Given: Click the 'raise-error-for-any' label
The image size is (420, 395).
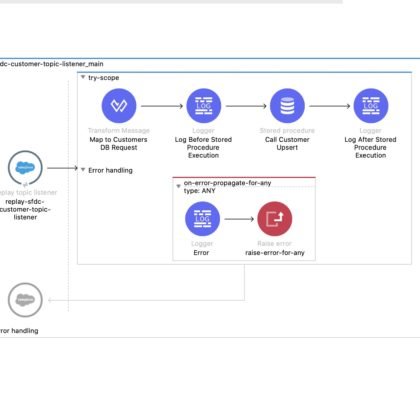Looking at the screenshot, I should (275, 253).
